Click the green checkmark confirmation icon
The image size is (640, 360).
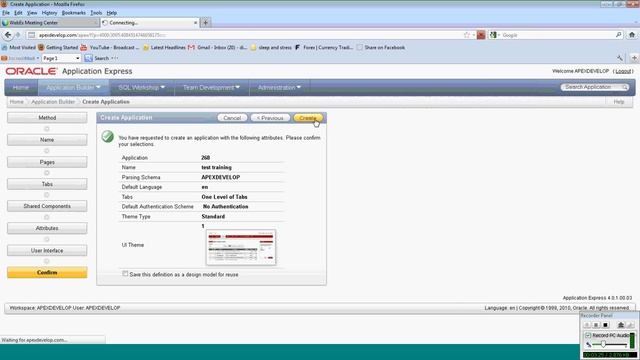[108, 136]
